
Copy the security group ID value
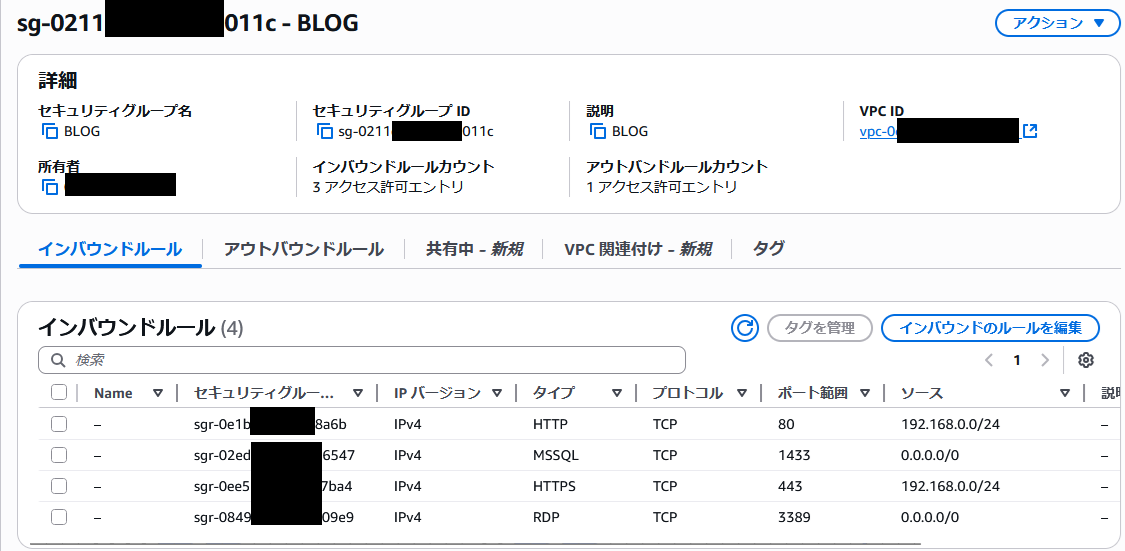click(x=324, y=131)
